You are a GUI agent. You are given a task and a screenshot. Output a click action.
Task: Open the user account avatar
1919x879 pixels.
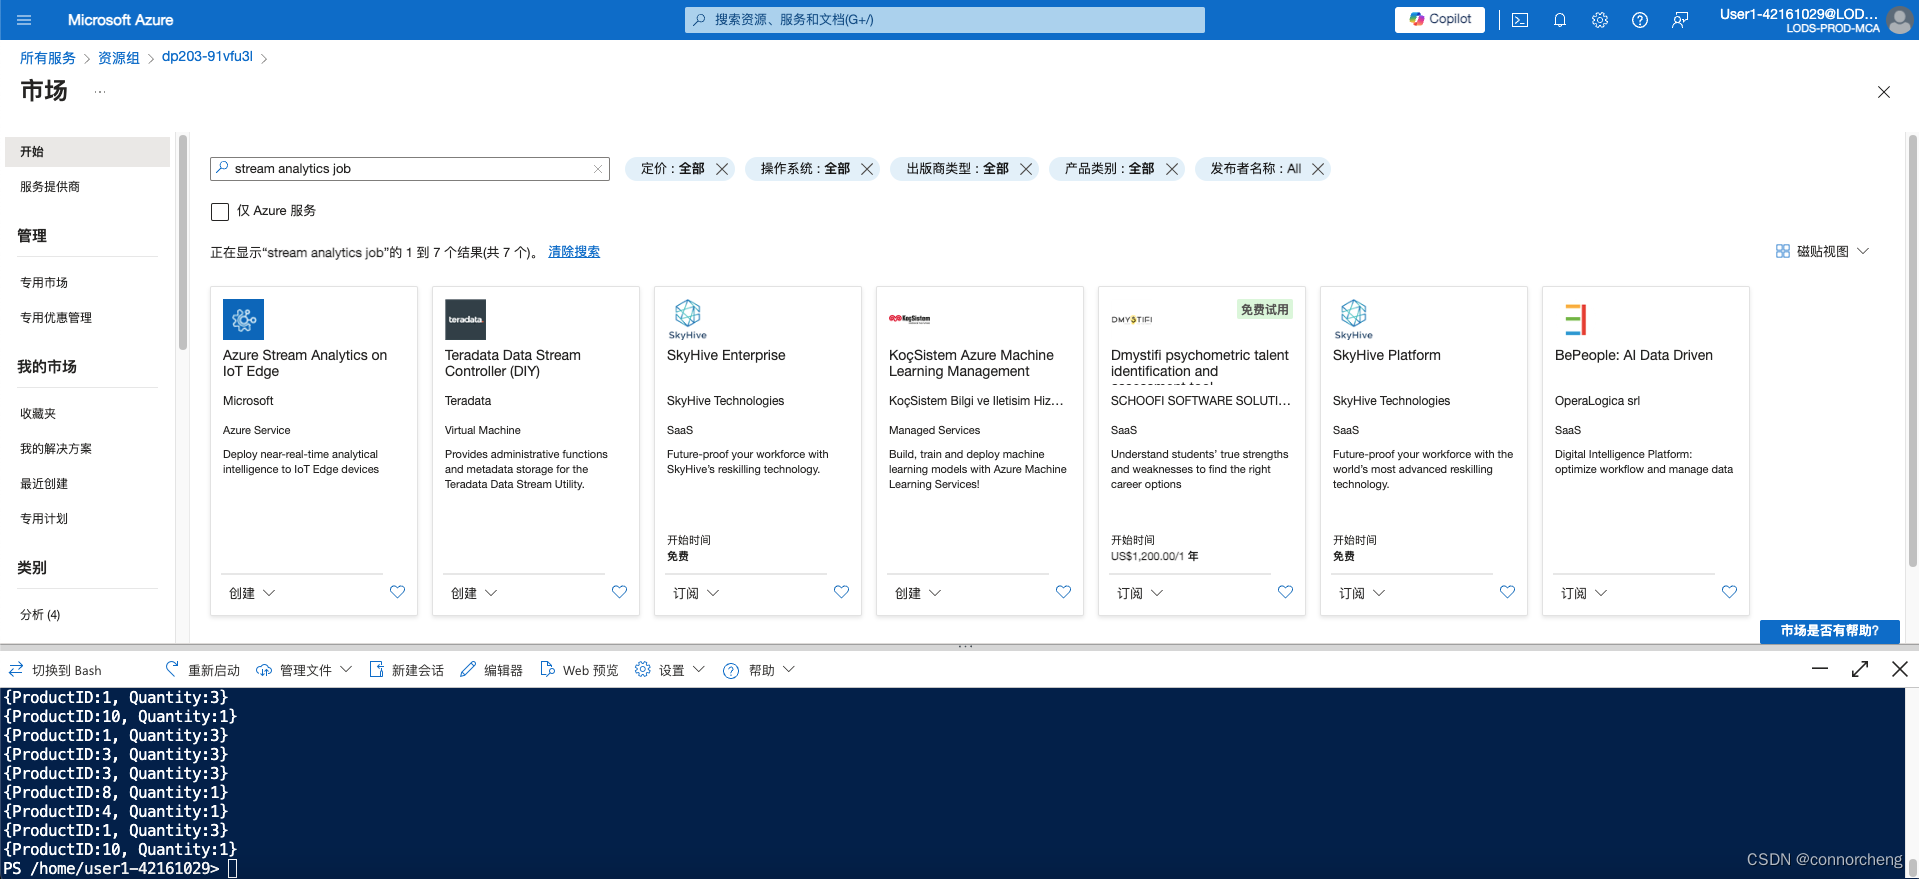coord(1900,20)
